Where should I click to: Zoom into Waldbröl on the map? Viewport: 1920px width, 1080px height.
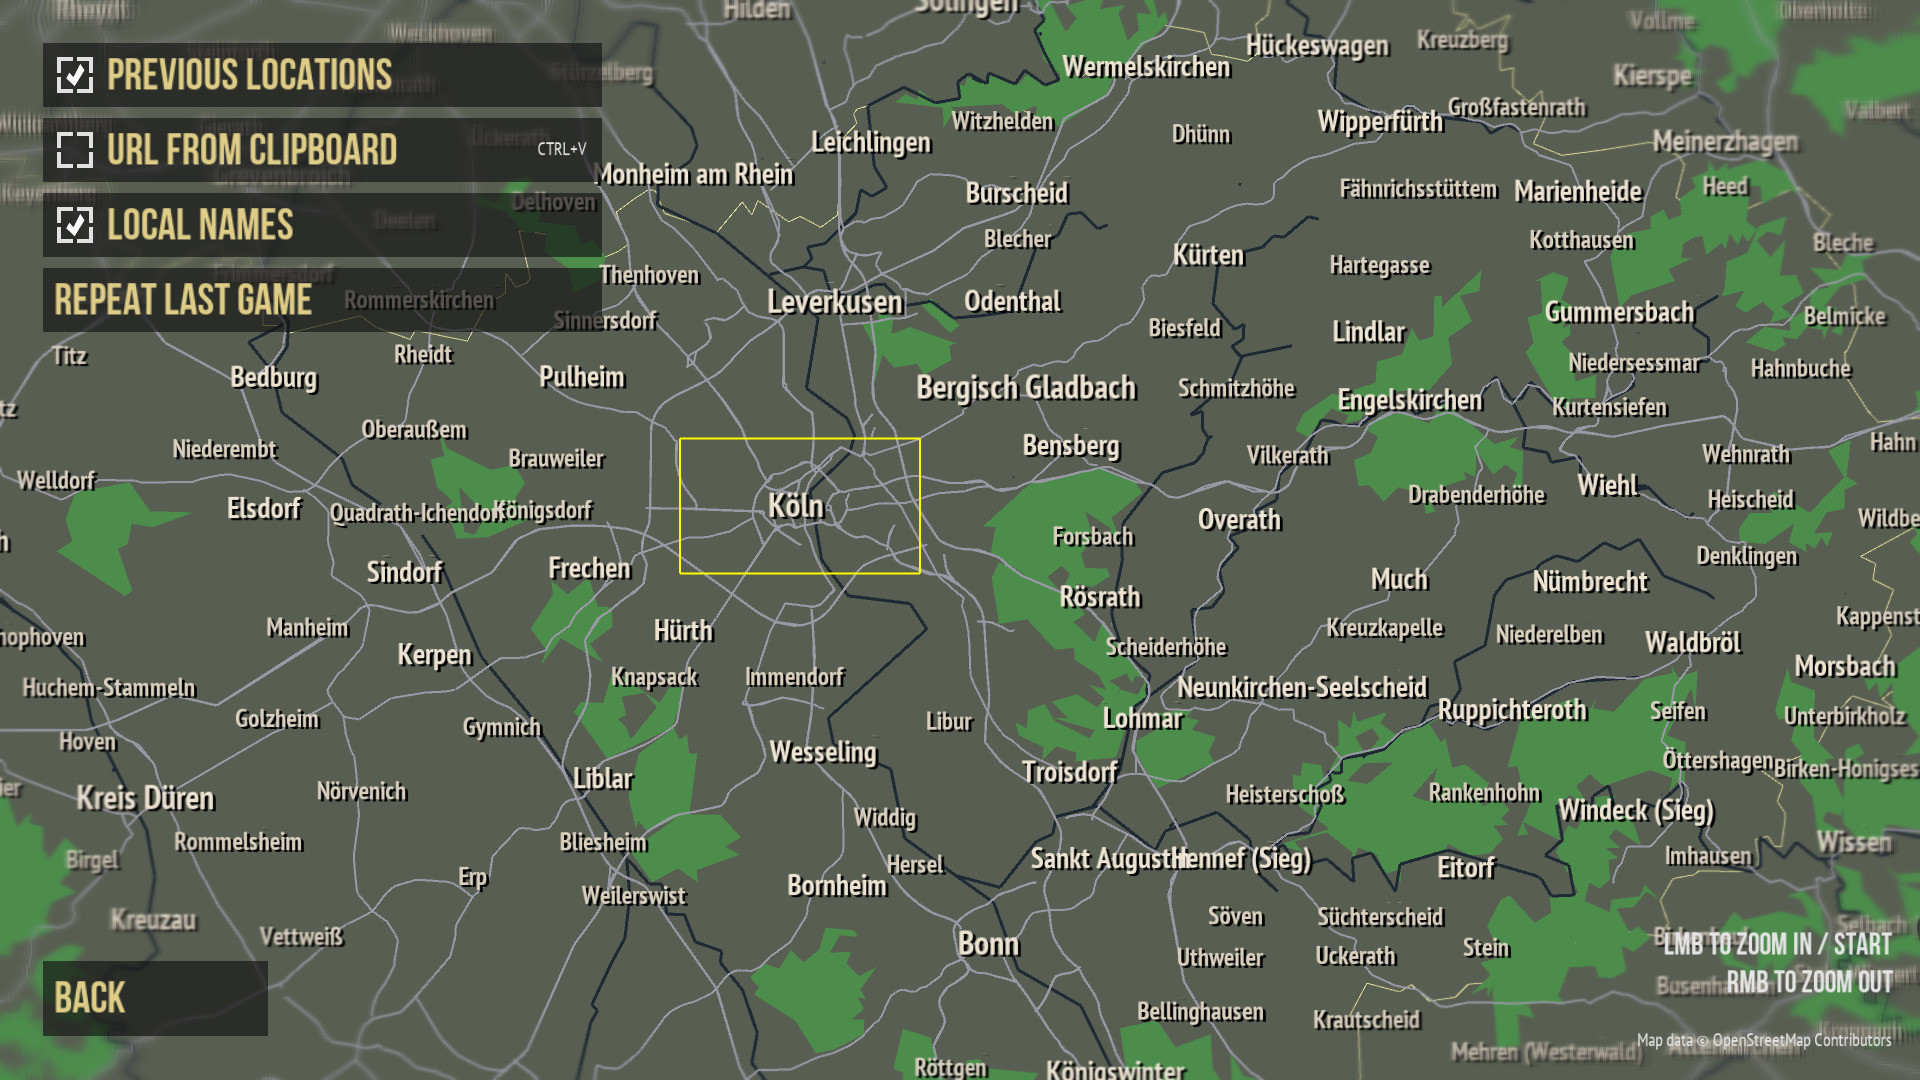click(1693, 642)
